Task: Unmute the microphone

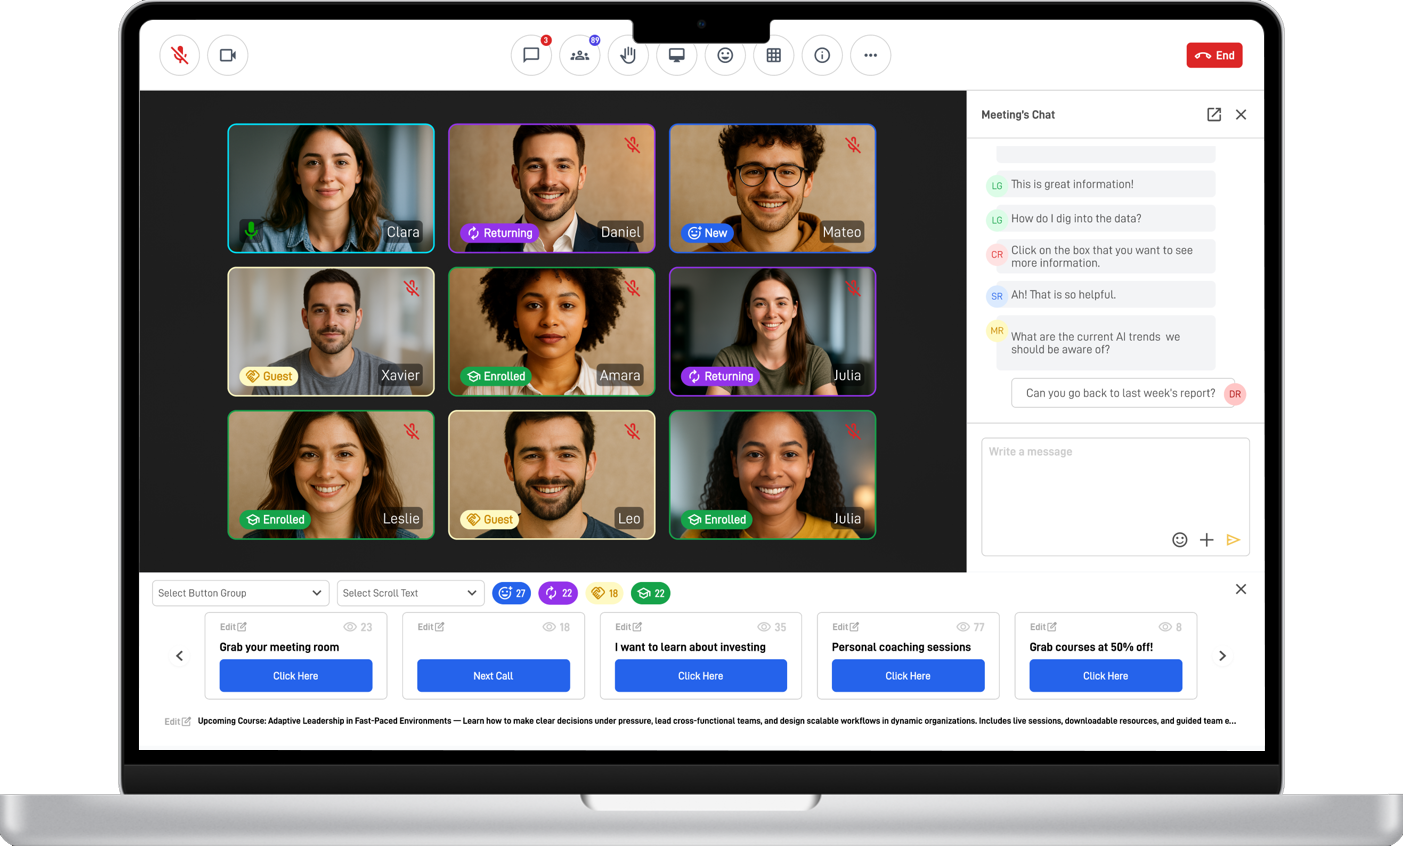Action: click(x=179, y=55)
